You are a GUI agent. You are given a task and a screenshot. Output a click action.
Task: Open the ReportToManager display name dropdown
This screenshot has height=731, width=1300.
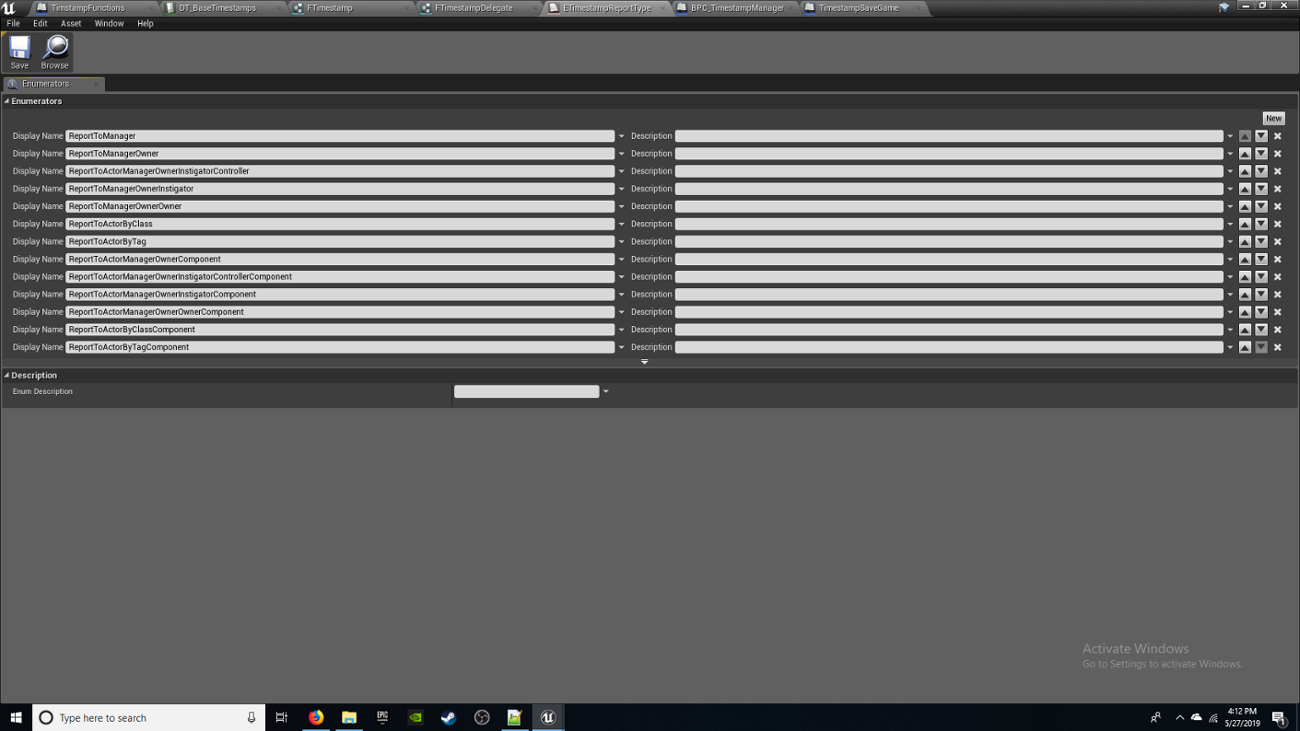621,136
